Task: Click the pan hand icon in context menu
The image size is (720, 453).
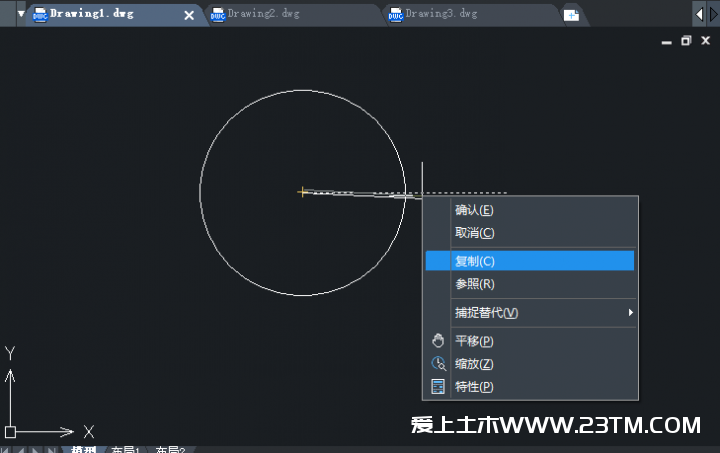Action: click(437, 341)
